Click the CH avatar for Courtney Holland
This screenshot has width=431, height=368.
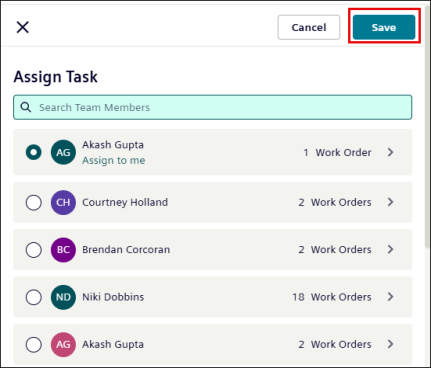(x=63, y=202)
